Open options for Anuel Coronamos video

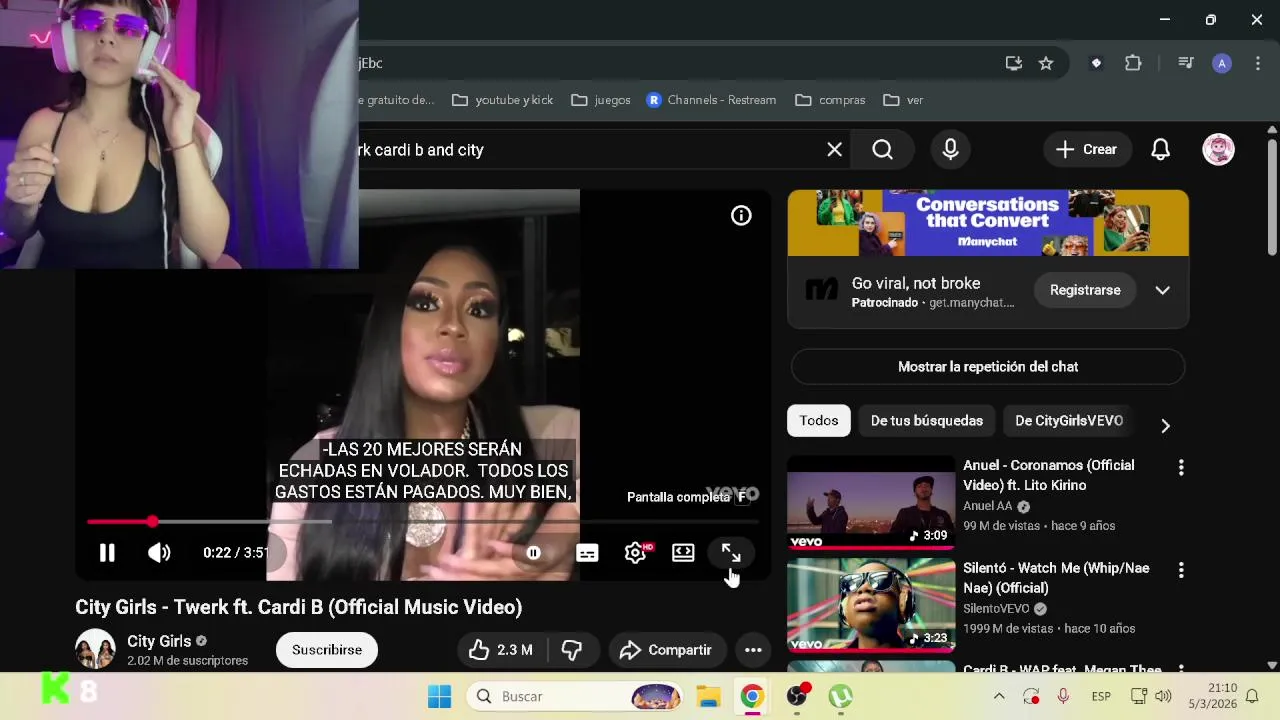(x=1181, y=468)
